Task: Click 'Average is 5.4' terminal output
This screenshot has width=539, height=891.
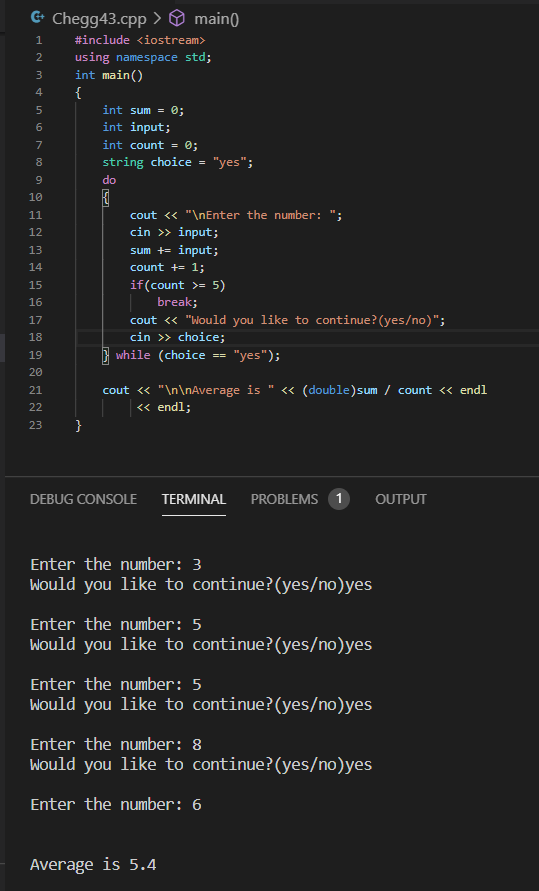Action: (x=93, y=864)
